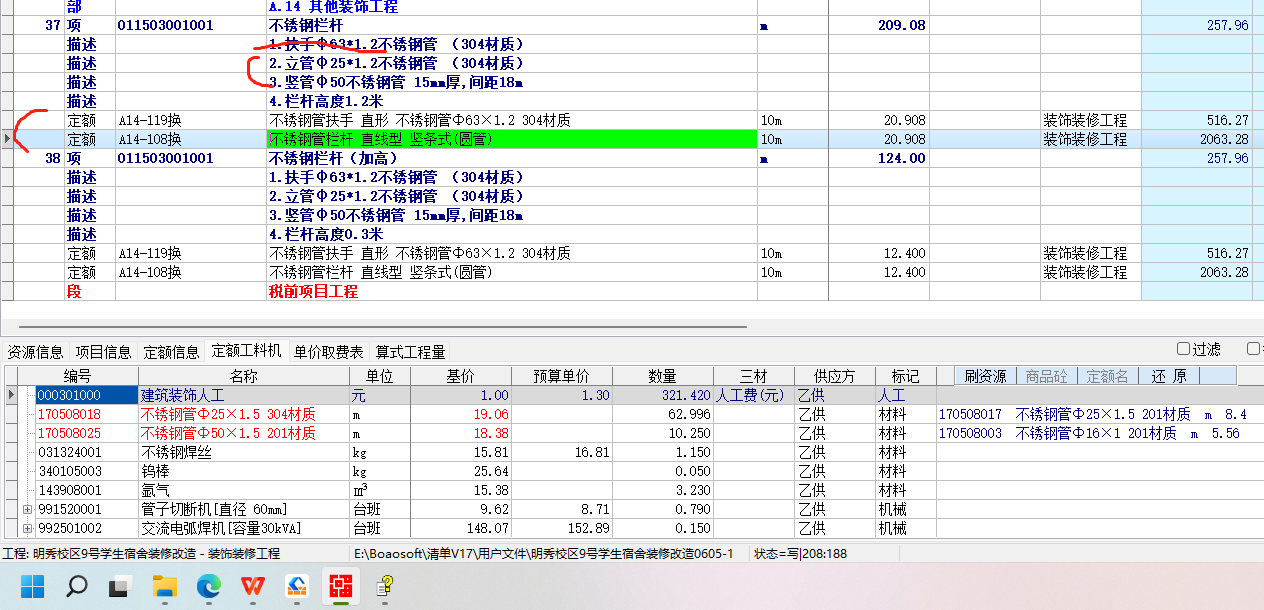The image size is (1264, 610).
Task: Click the 供应方 column header
Action: (835, 376)
